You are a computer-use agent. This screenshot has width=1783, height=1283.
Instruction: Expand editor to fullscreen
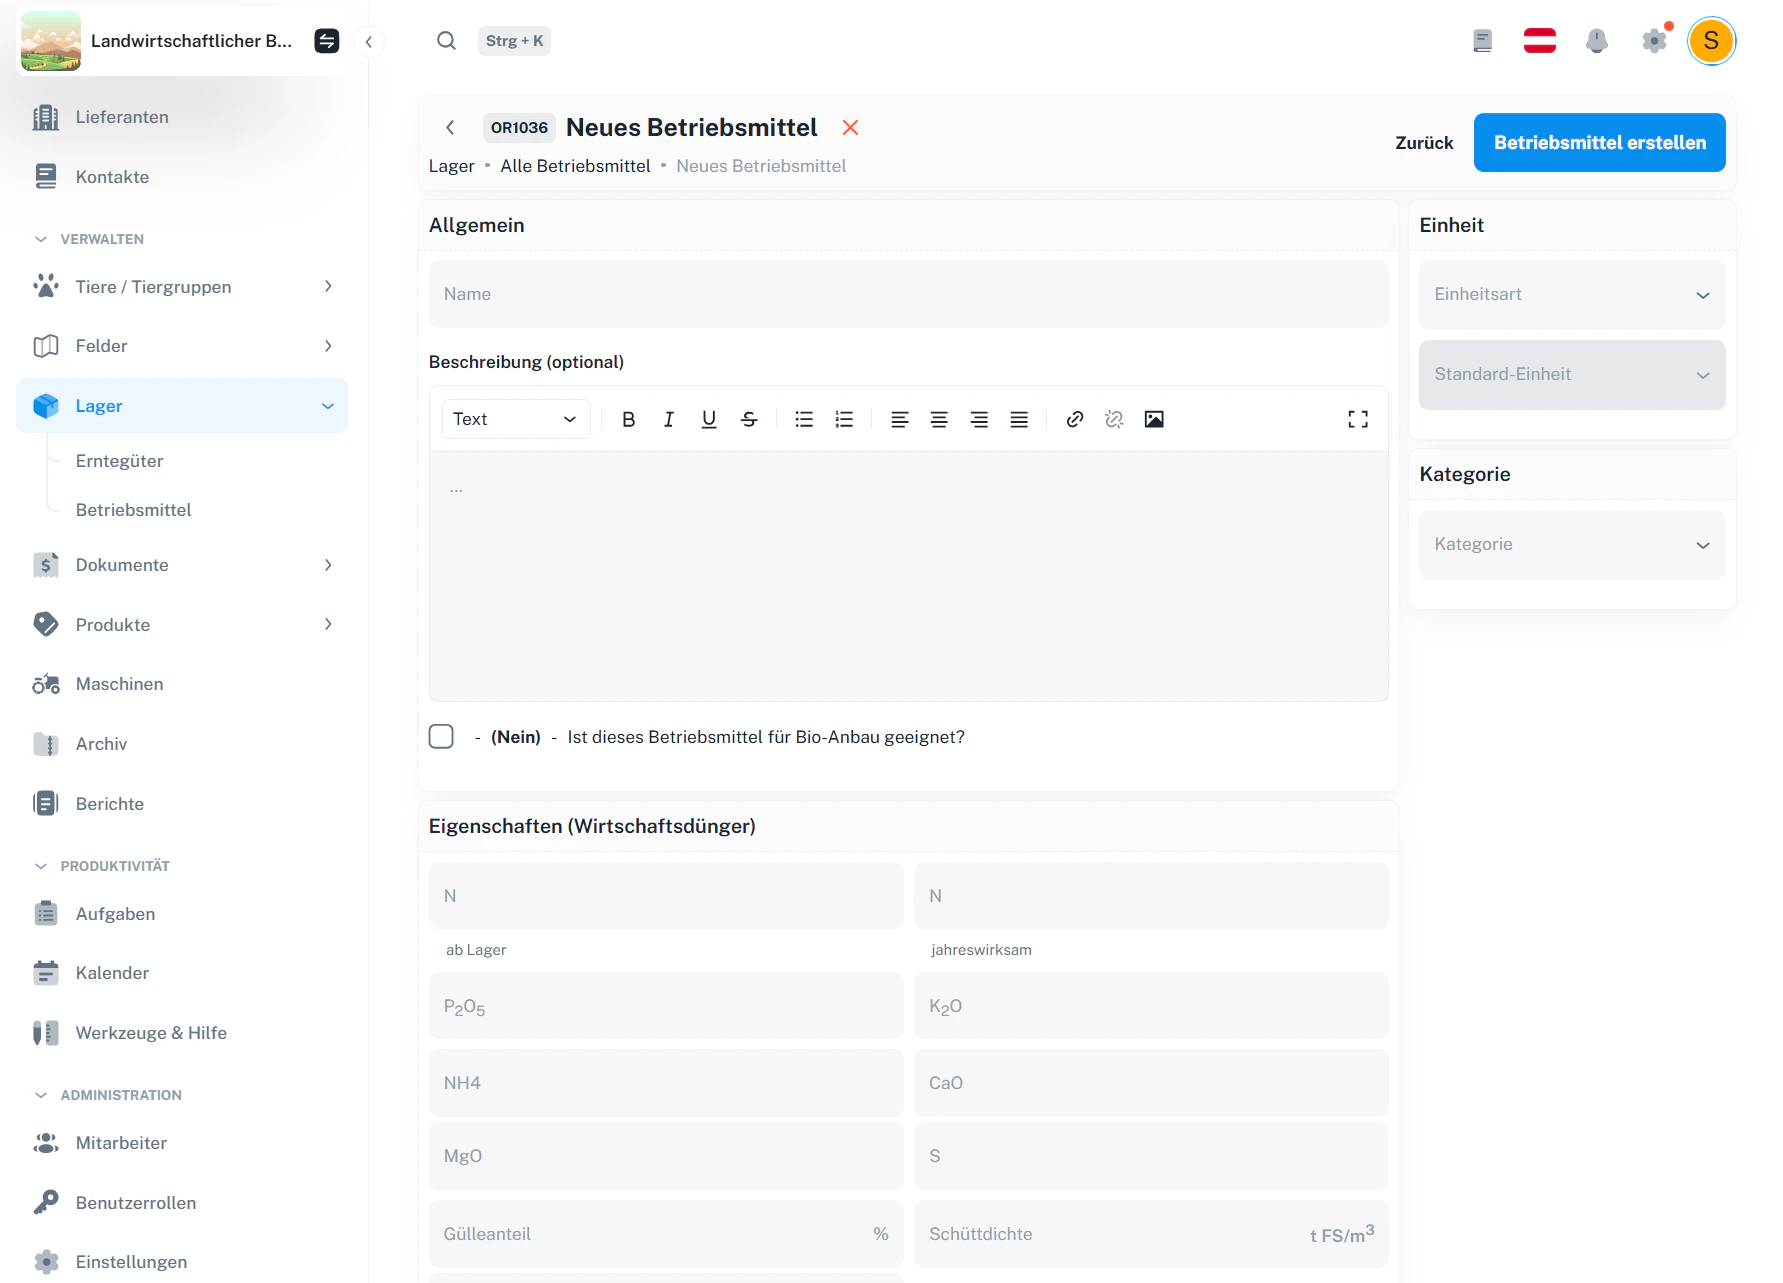pyautogui.click(x=1358, y=419)
